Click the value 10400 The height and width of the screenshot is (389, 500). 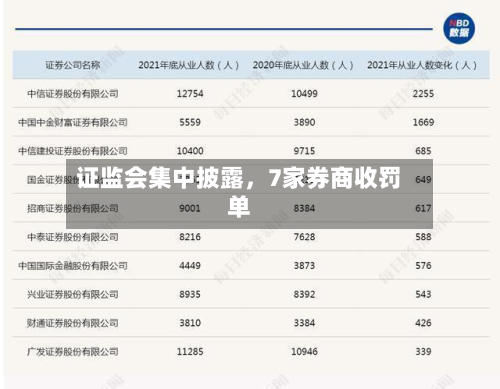click(190, 151)
